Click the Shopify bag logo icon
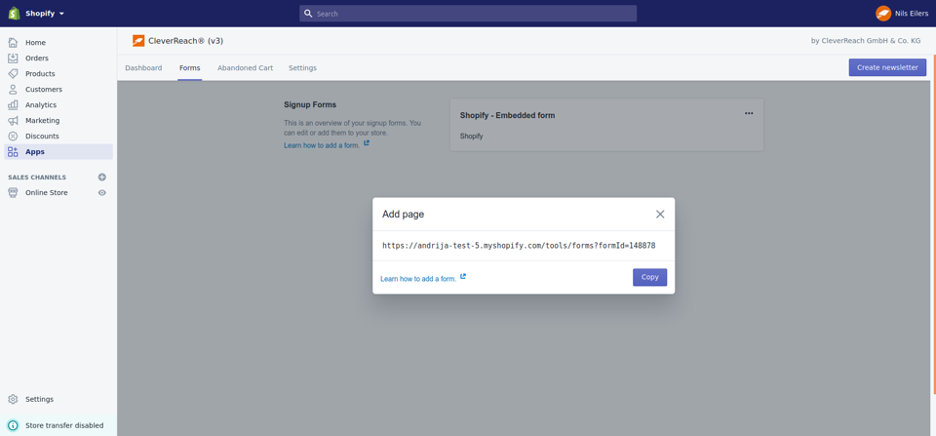This screenshot has width=936, height=436. 14,13
